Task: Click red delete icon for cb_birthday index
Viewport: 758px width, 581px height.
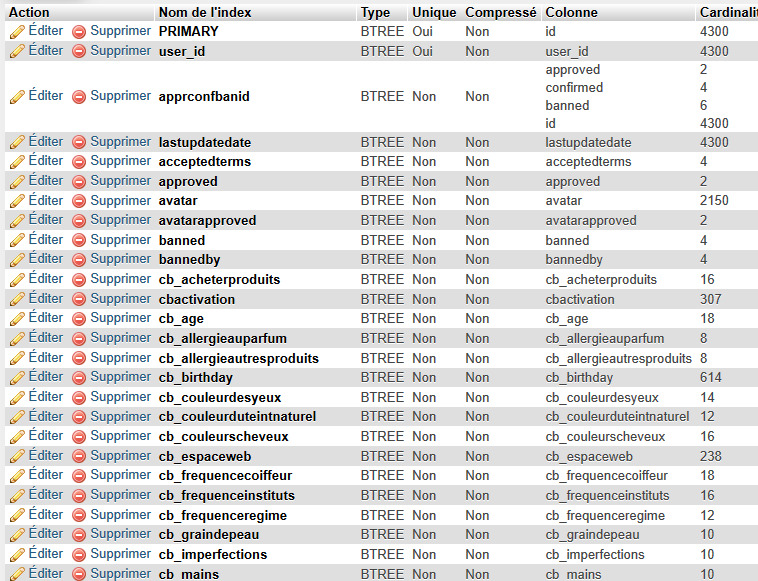Action: pyautogui.click(x=79, y=378)
